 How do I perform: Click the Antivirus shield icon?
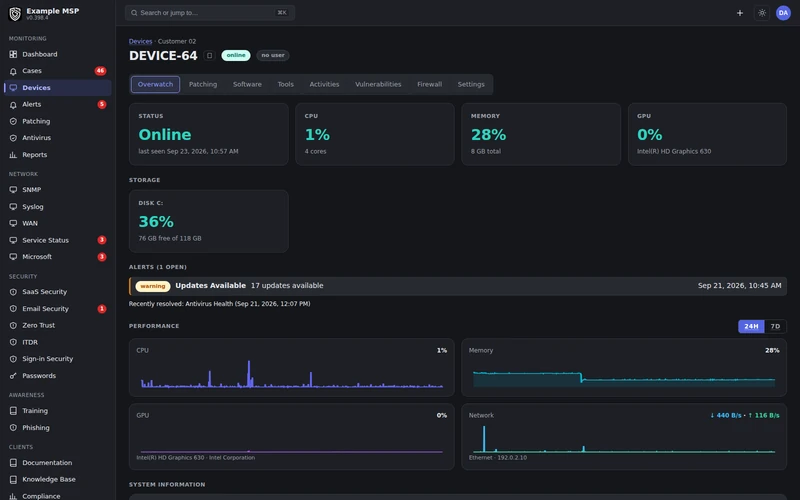click(13, 138)
